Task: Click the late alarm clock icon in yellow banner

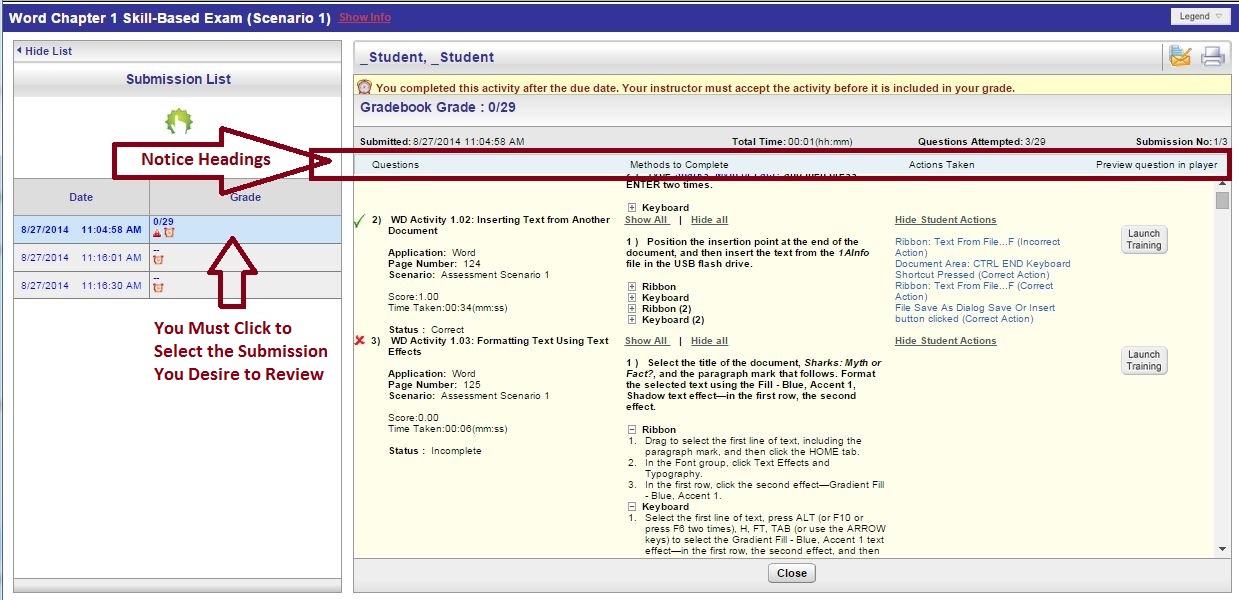Action: pyautogui.click(x=365, y=88)
